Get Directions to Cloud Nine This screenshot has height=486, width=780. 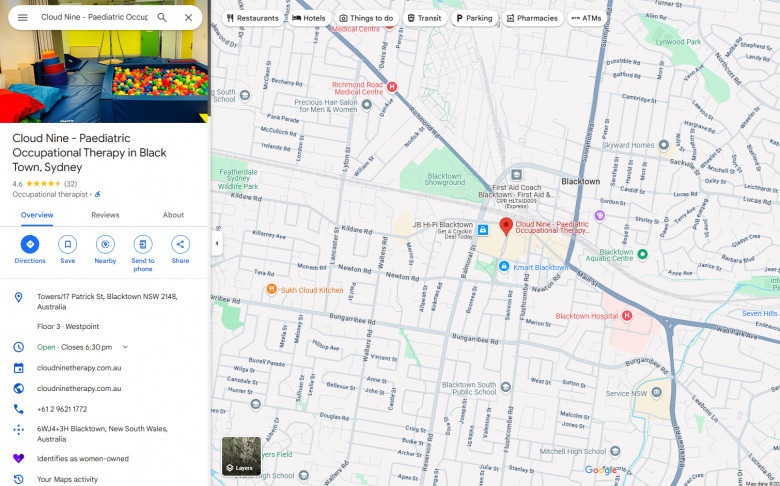pyautogui.click(x=30, y=244)
